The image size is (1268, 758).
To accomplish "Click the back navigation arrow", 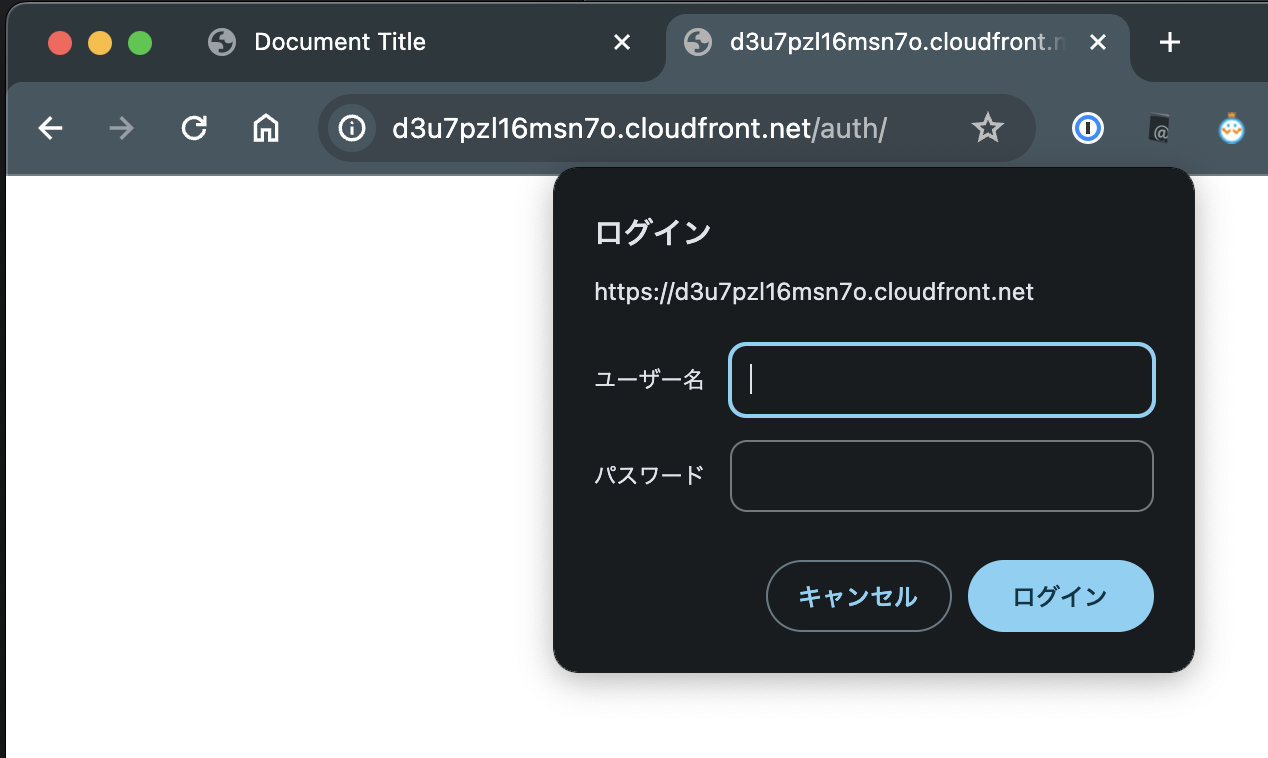I will [x=50, y=128].
